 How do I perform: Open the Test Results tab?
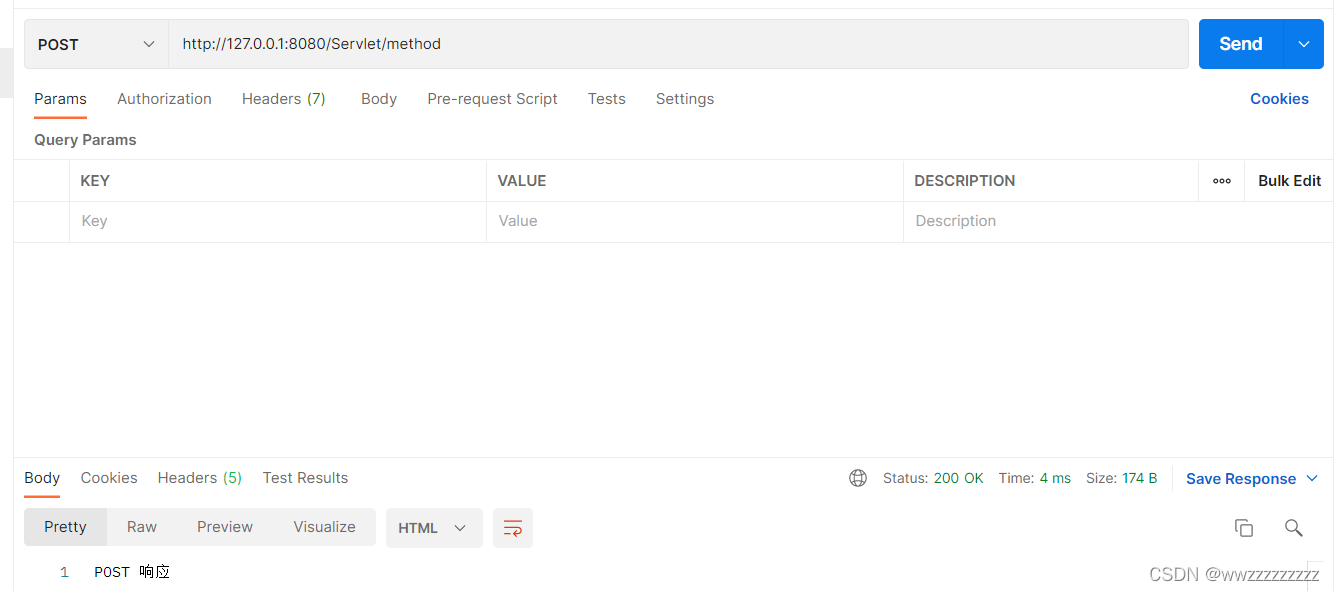[x=305, y=478]
